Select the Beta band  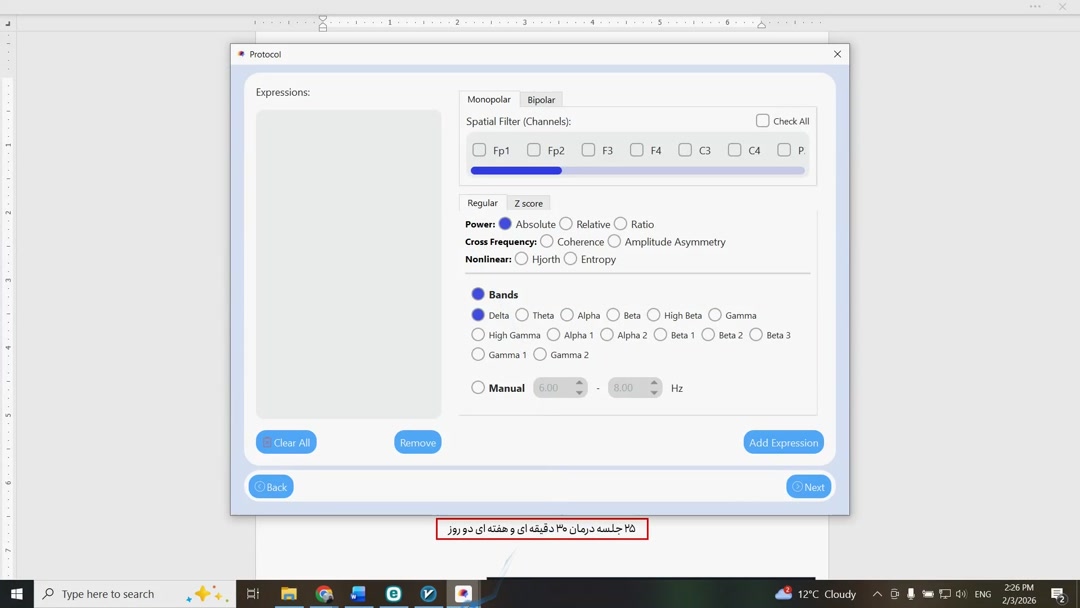(x=613, y=315)
